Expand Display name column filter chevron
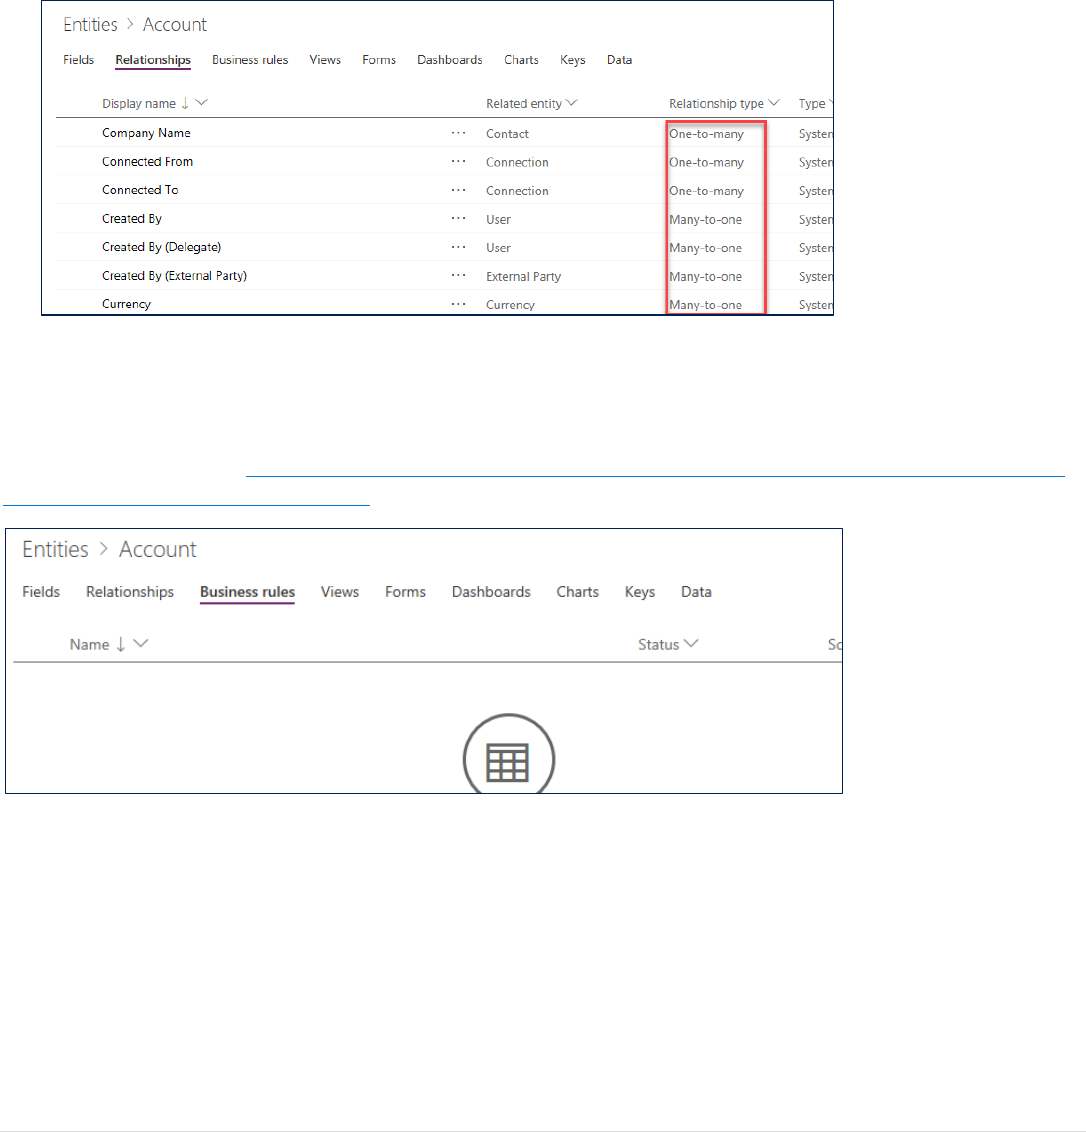Viewport: 1086px width, 1132px height. tap(201, 103)
